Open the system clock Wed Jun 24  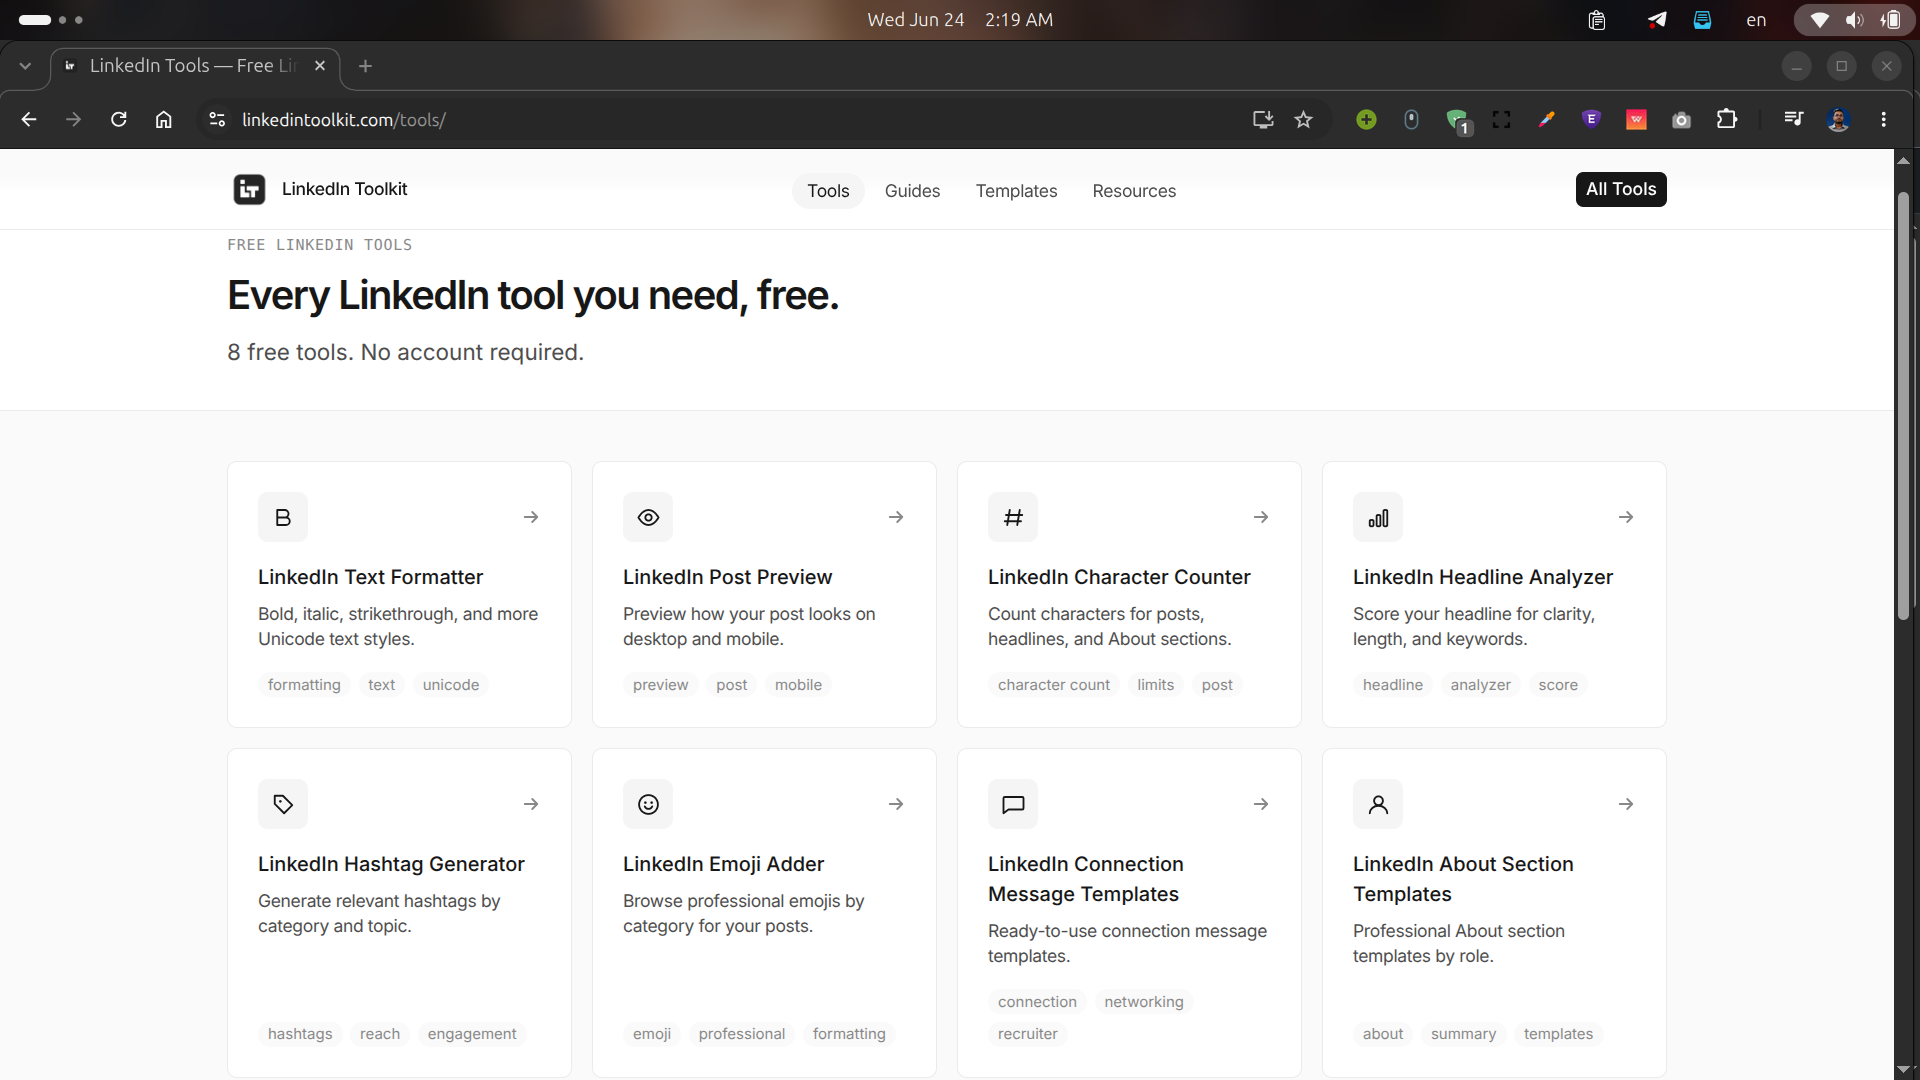click(x=959, y=20)
